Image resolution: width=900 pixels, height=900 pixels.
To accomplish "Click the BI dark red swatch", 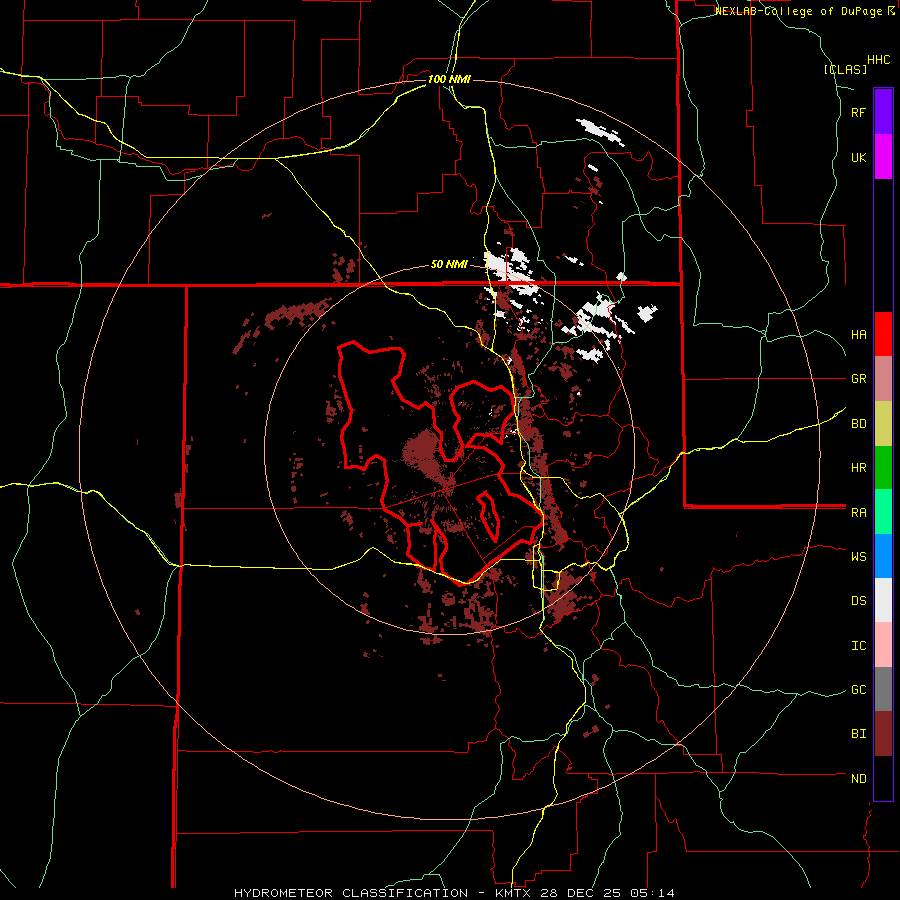I will [883, 734].
